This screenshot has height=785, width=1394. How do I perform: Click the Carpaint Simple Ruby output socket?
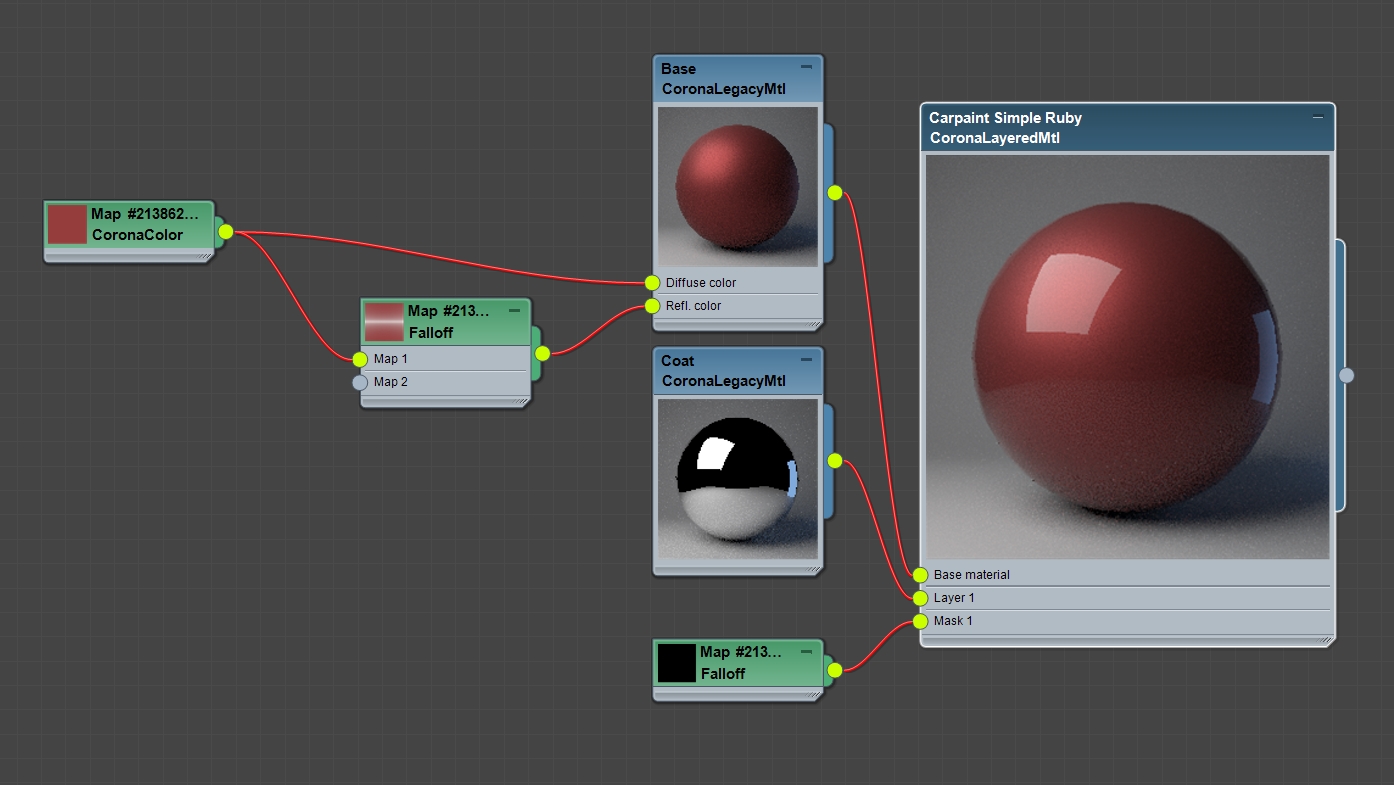[x=1346, y=375]
